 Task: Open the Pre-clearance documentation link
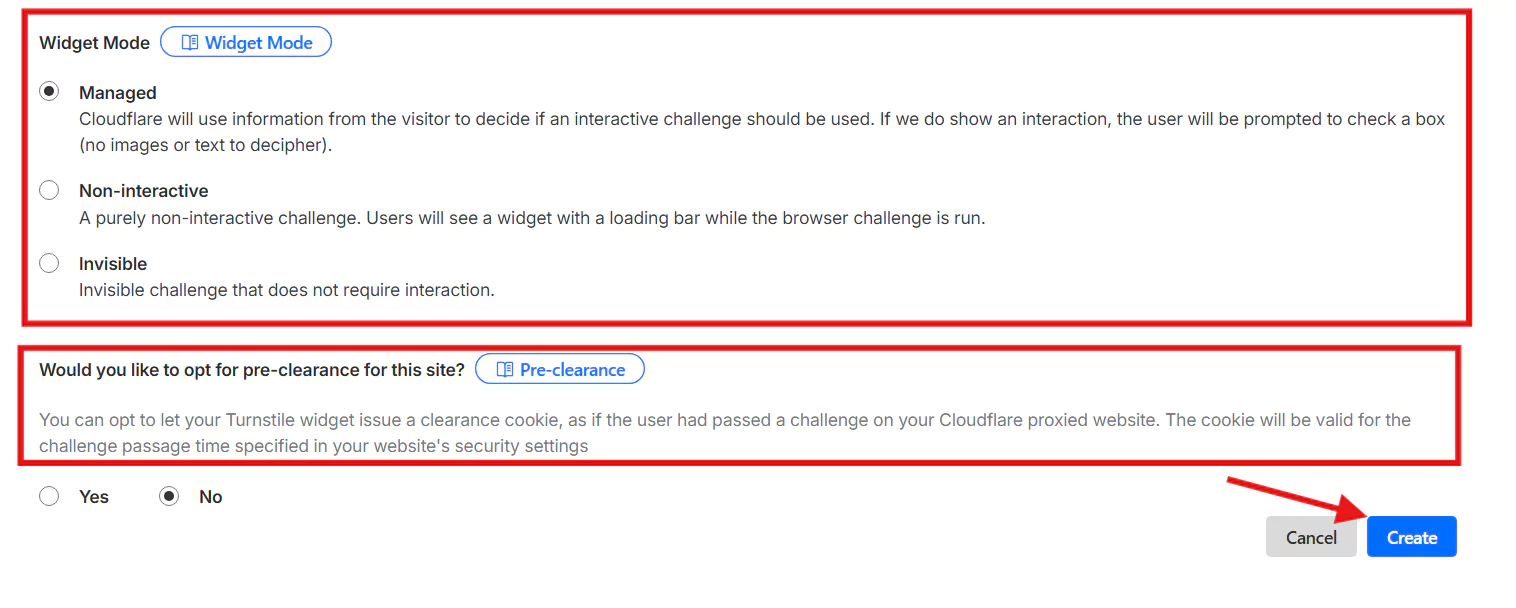point(572,370)
